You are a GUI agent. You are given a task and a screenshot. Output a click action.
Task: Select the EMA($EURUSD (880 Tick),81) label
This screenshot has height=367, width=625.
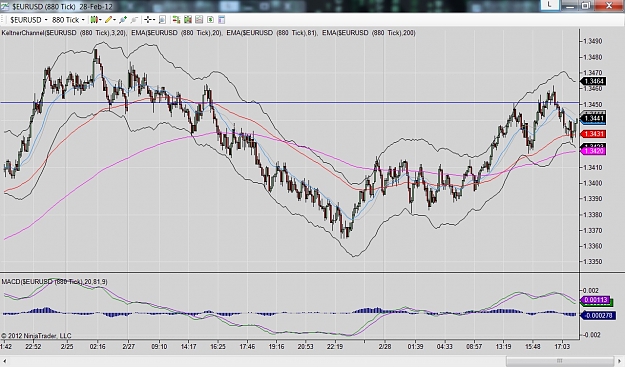(272, 33)
